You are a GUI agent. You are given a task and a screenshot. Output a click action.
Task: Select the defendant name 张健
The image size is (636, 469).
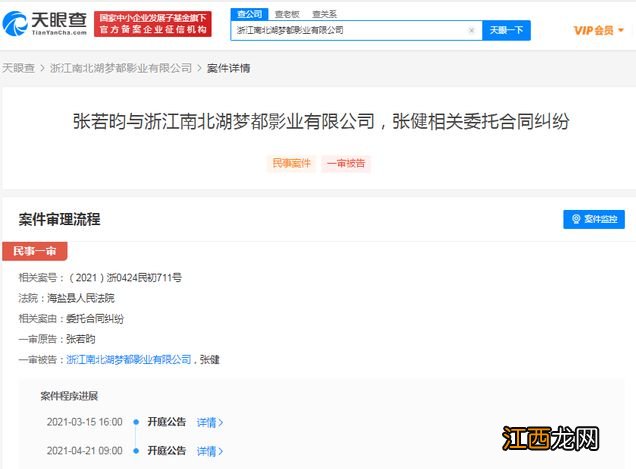210,359
